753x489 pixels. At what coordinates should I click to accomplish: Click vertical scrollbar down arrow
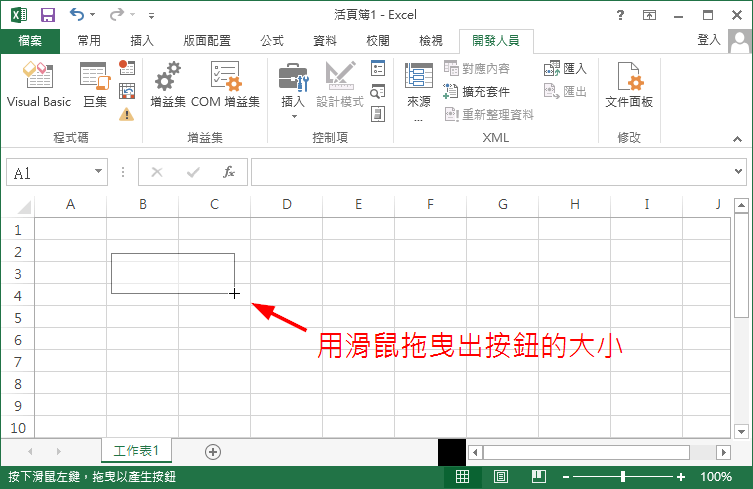pos(741,431)
